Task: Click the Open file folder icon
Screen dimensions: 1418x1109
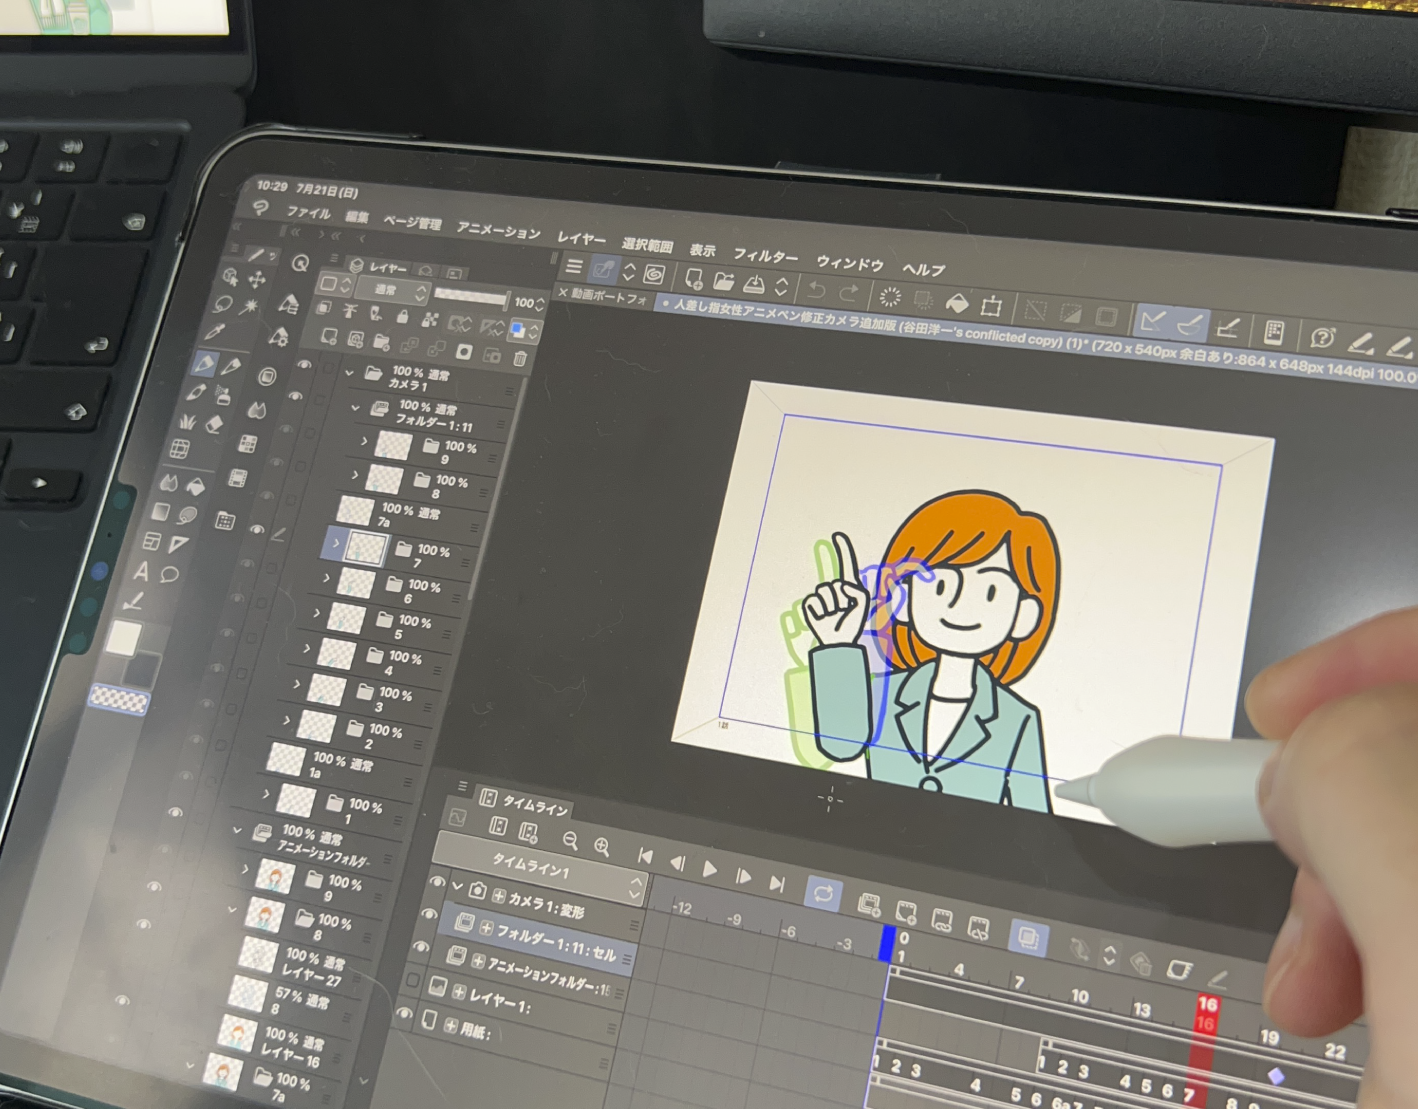Action: tap(724, 282)
